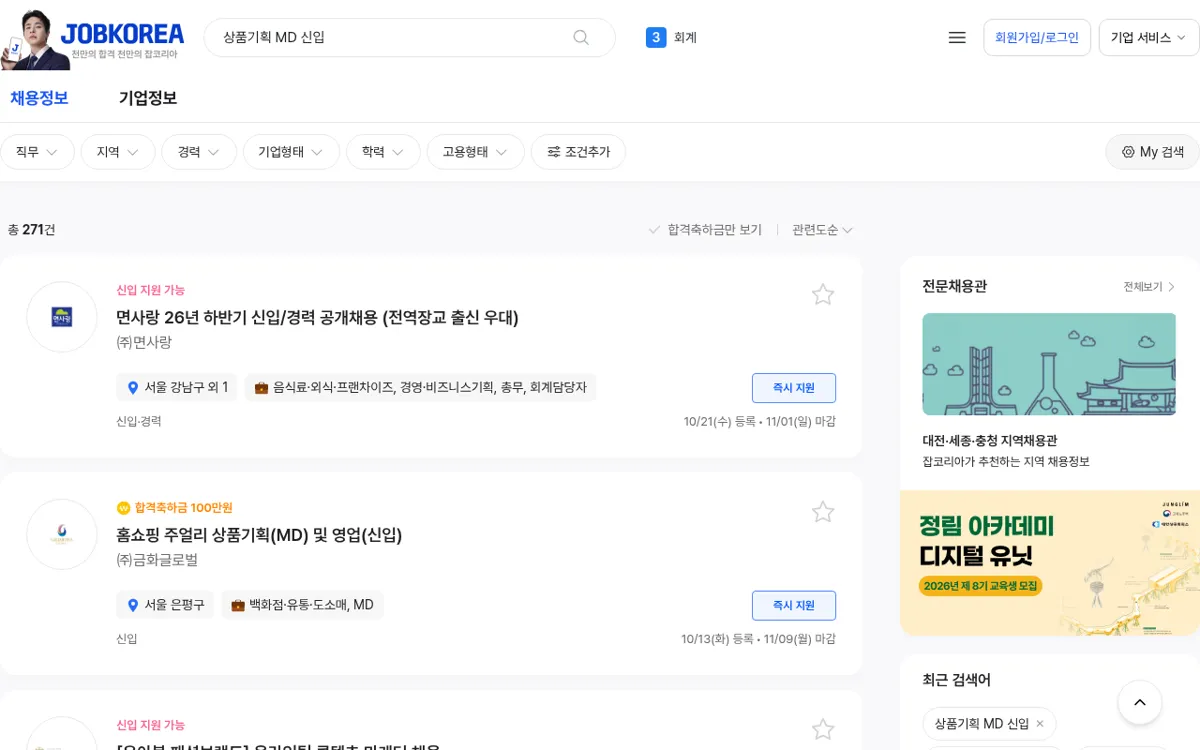Switch to the 기업정보 tab
The image size is (1200, 750).
tap(148, 98)
